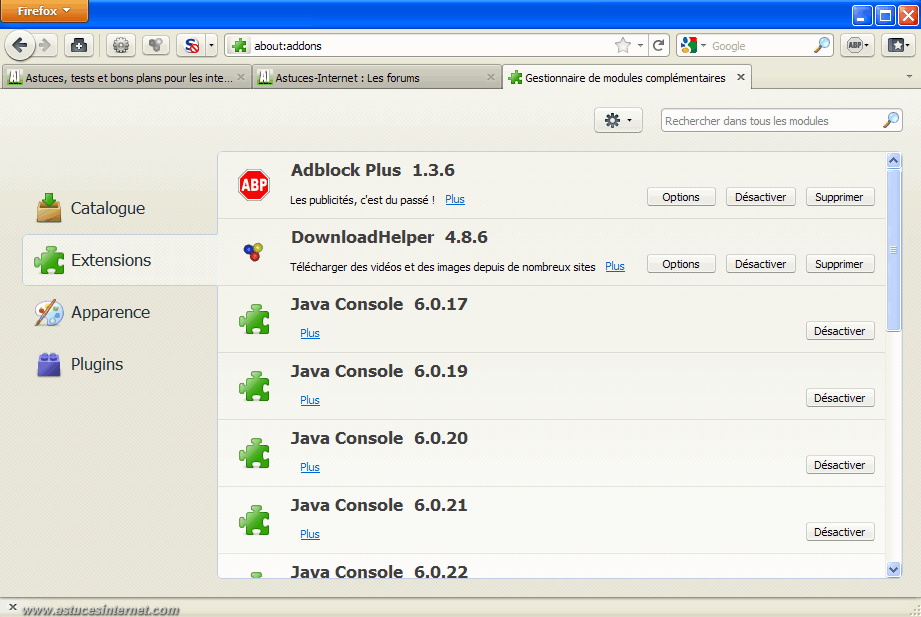
Task: Click the Adblock Plus ABP stop-sign icon
Action: [254, 185]
